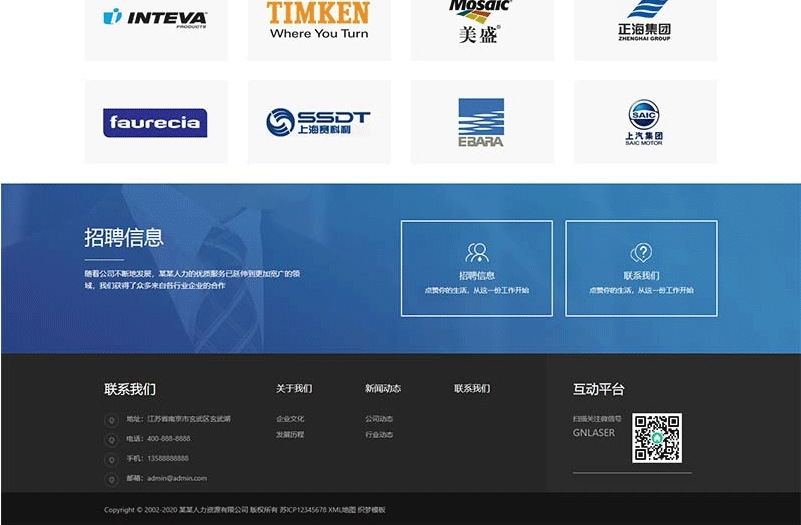The image size is (801, 525).
Task: Click the 江苏省南京市玄武区玄武湖 address text
Action: point(189,419)
